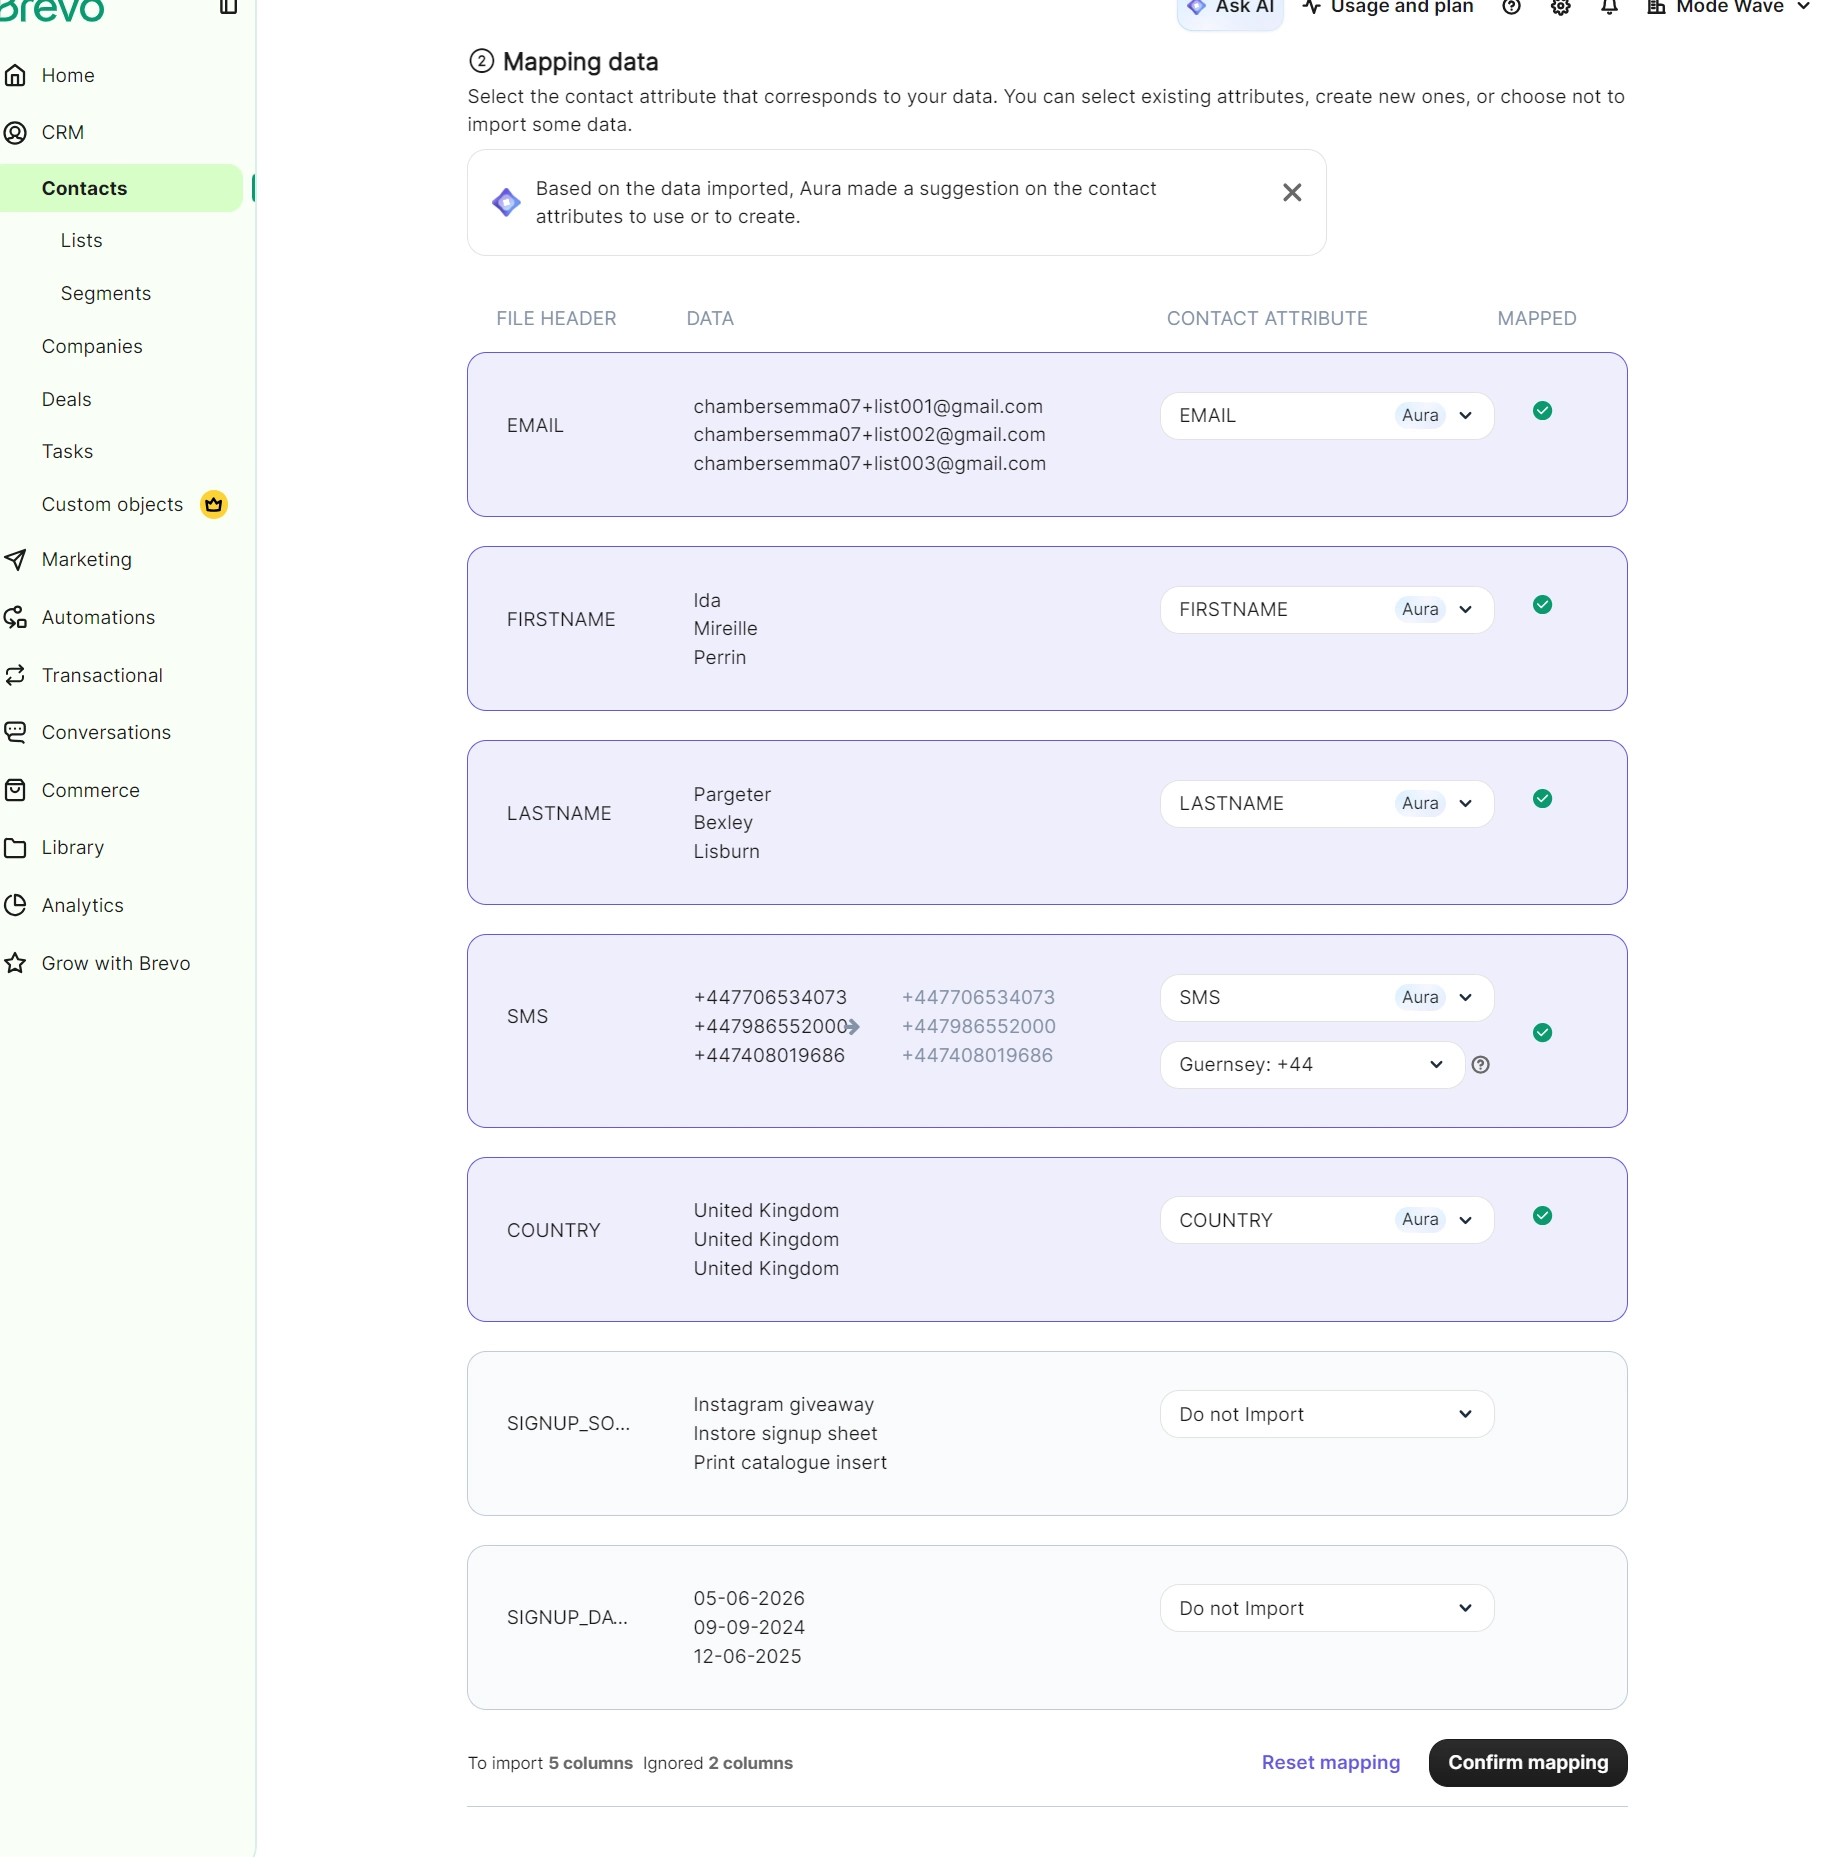Screen dimensions: 1825x1857
Task: Open Companies in sidebar
Action: point(92,346)
